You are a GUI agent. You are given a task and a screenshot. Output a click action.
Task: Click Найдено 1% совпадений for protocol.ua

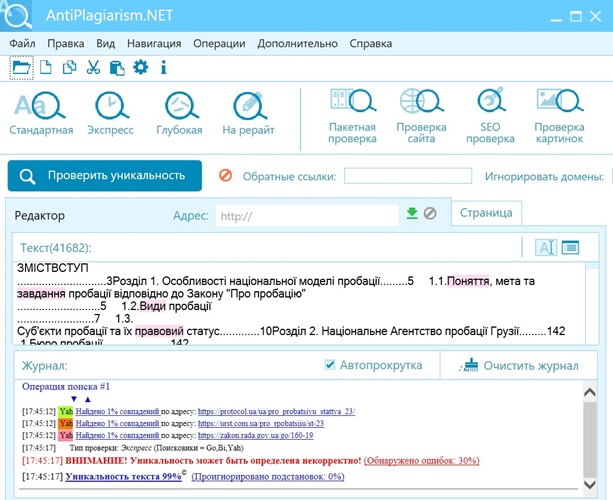pos(118,411)
